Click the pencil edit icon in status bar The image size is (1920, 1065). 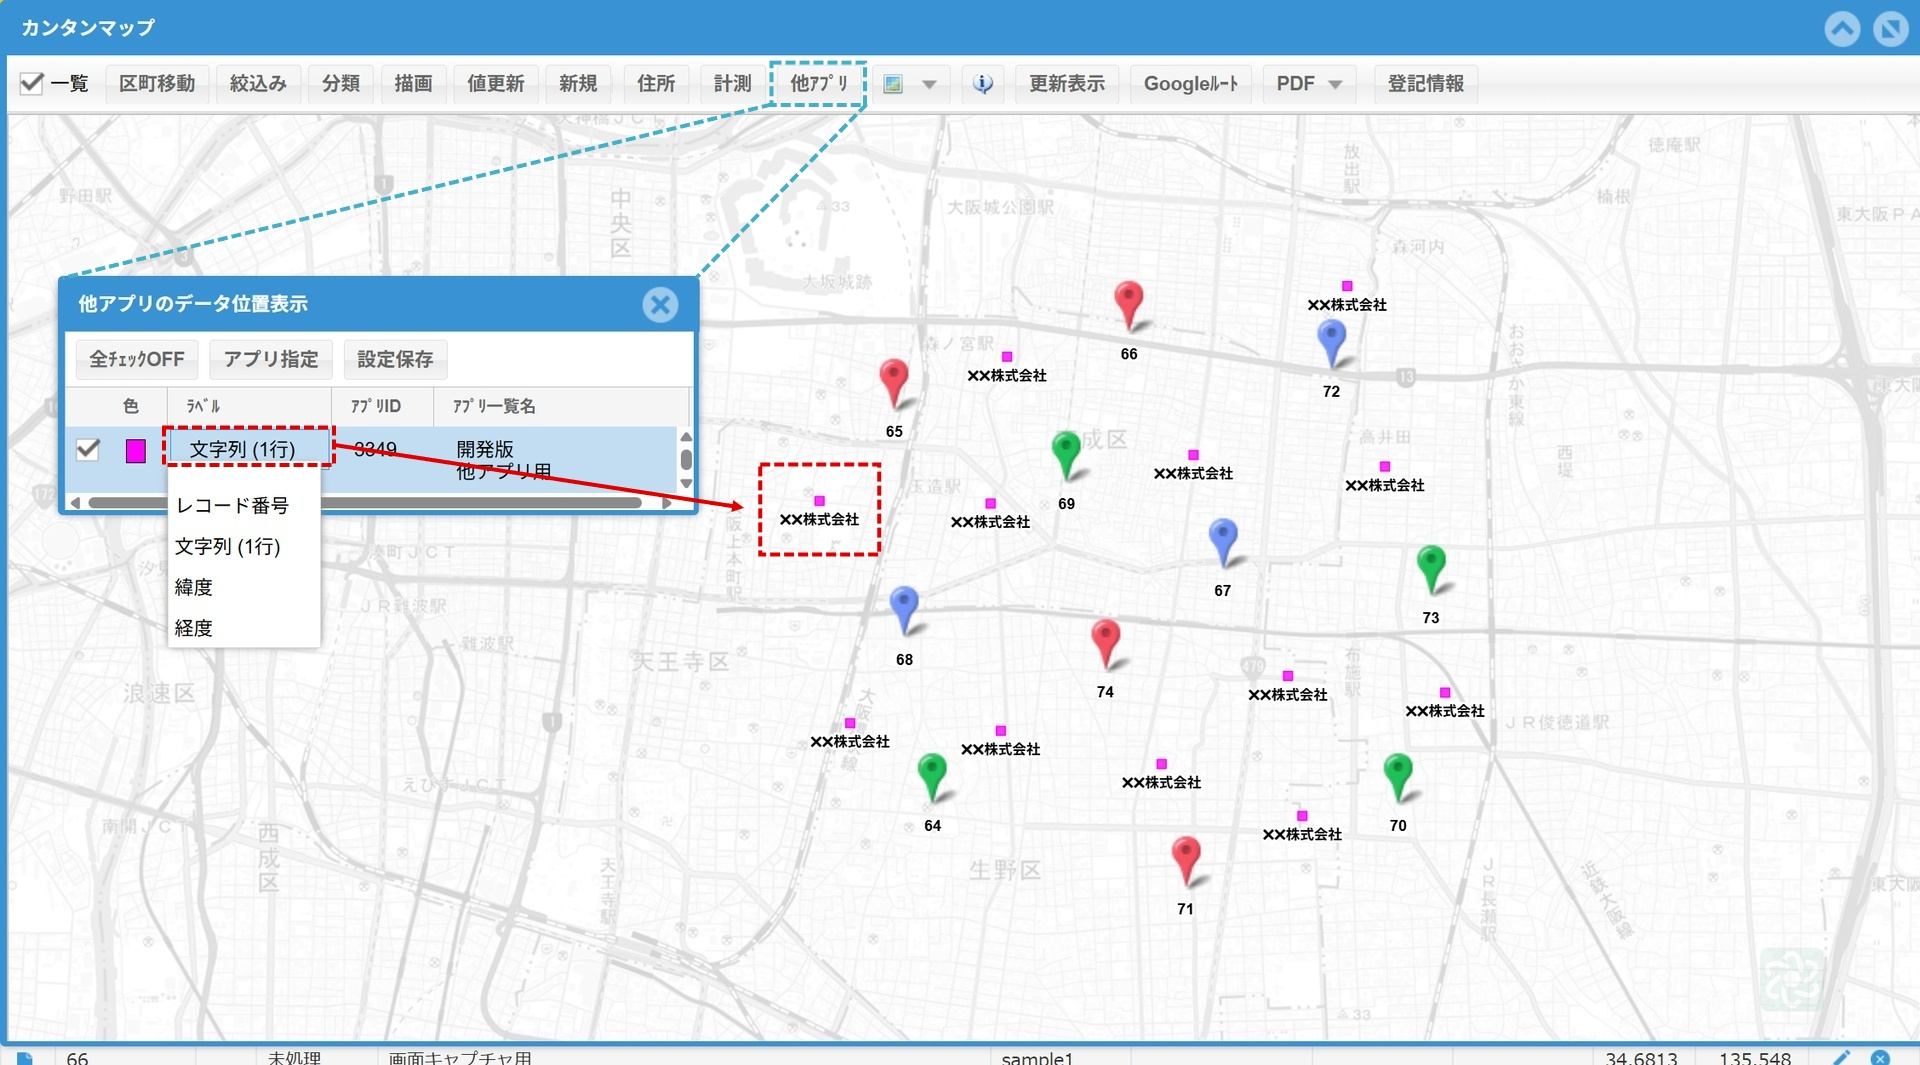point(1841,1057)
